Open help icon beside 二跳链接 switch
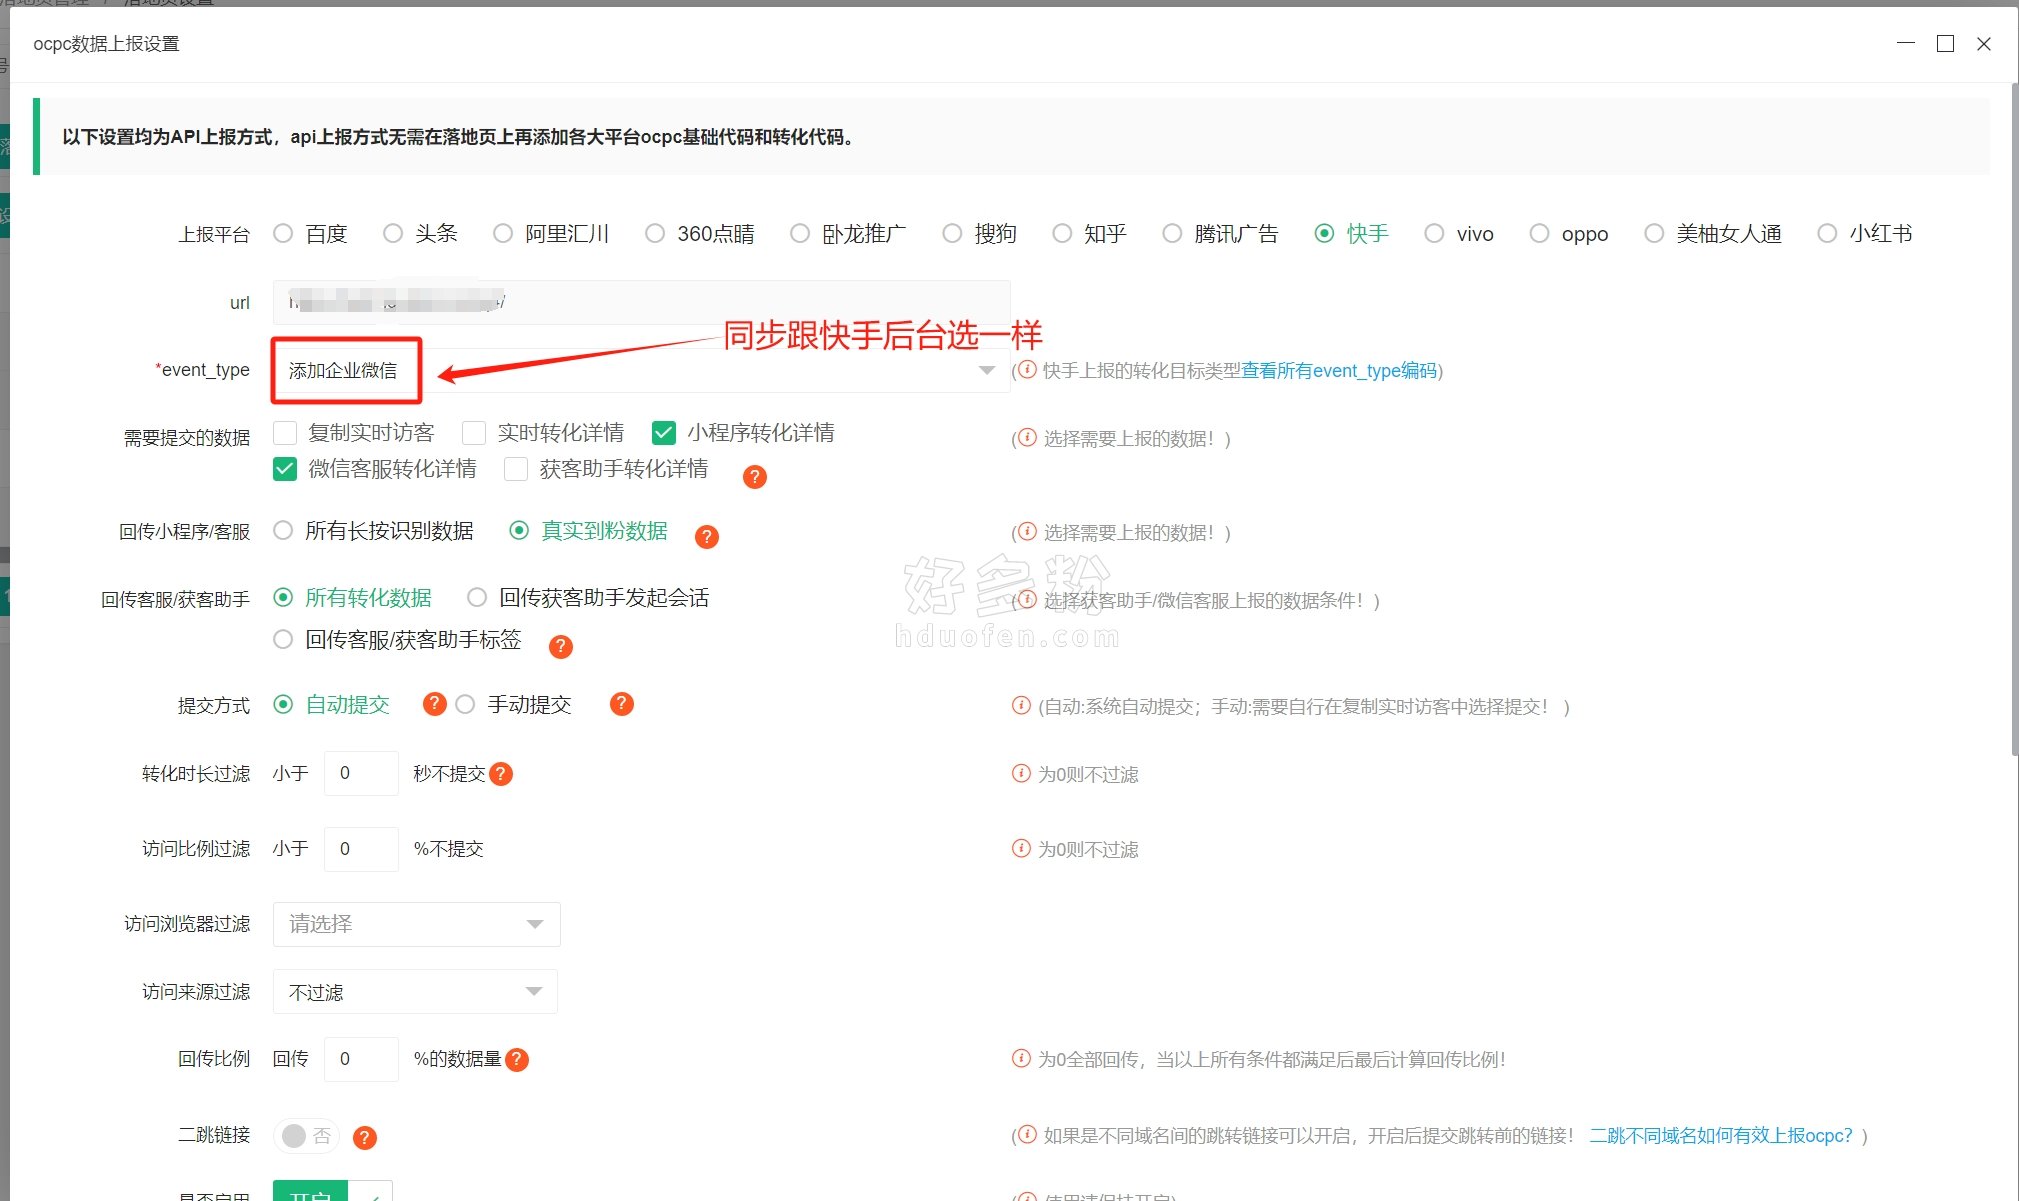This screenshot has width=2019, height=1201. point(365,1137)
